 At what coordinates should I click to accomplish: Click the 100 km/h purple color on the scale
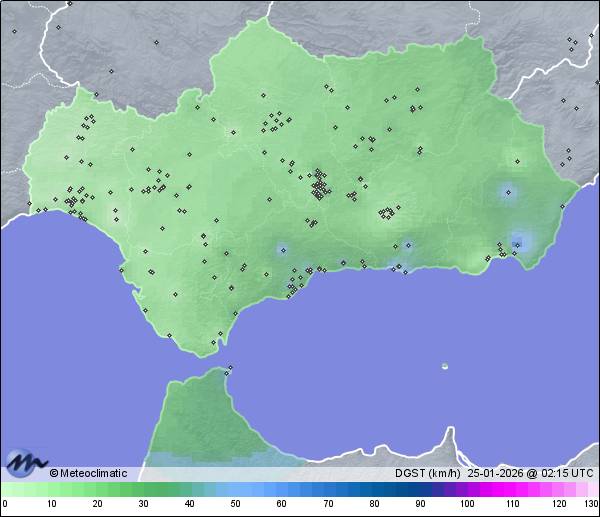click(466, 489)
